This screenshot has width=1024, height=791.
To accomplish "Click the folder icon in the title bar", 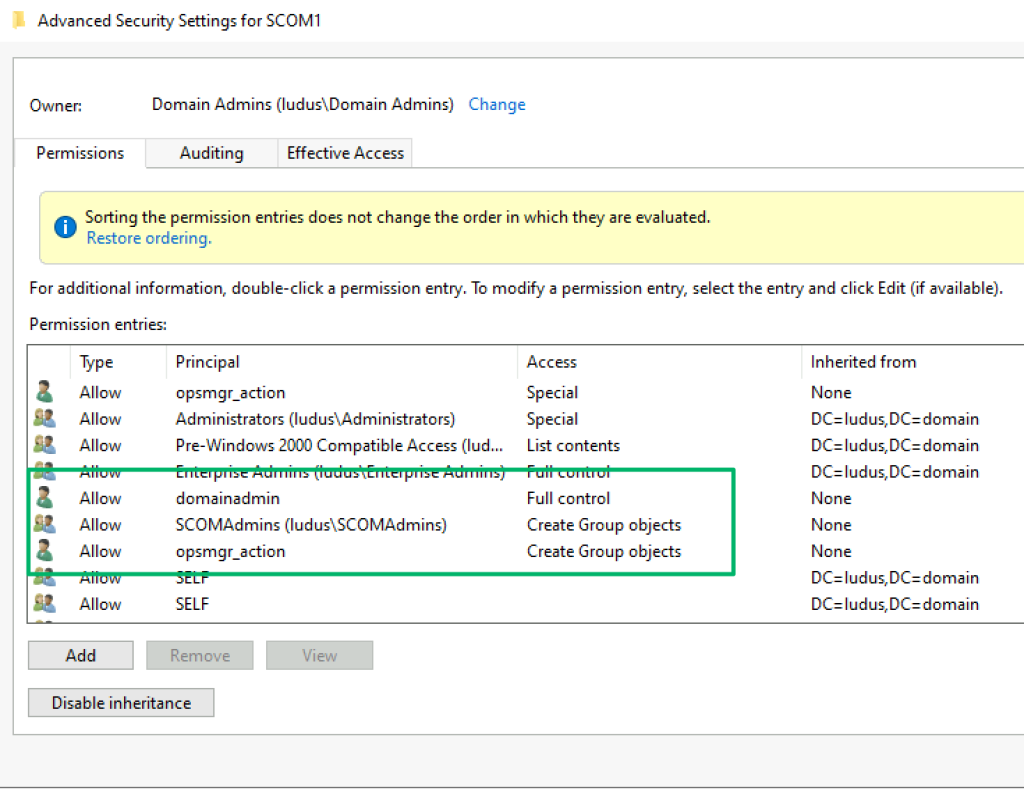I will [x=19, y=20].
